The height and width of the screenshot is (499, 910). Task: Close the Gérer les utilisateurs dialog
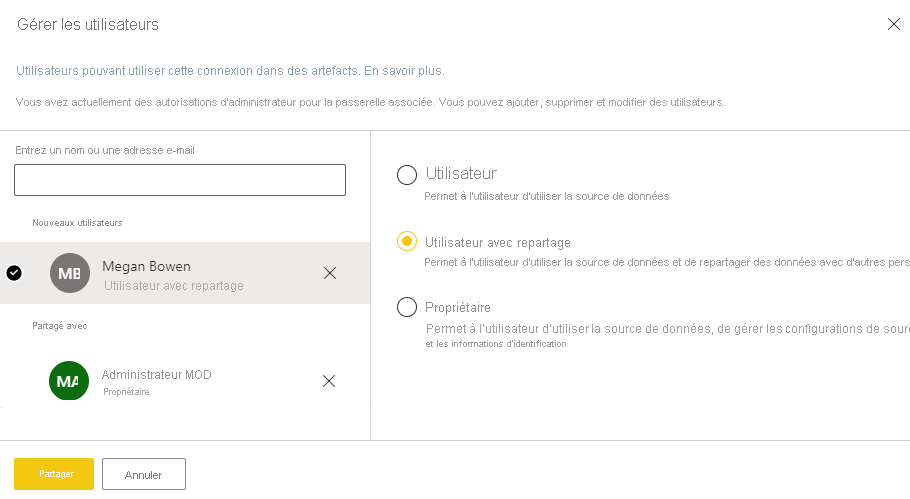pos(893,24)
